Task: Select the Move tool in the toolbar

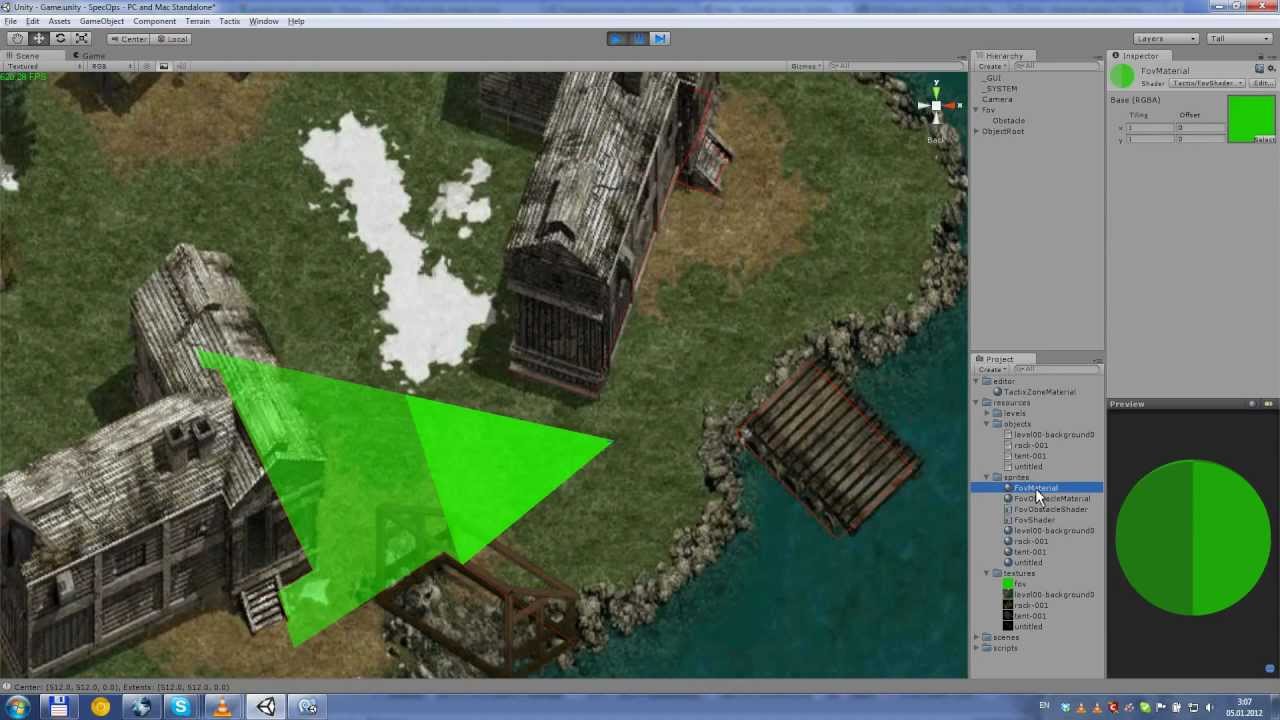Action: (38, 38)
